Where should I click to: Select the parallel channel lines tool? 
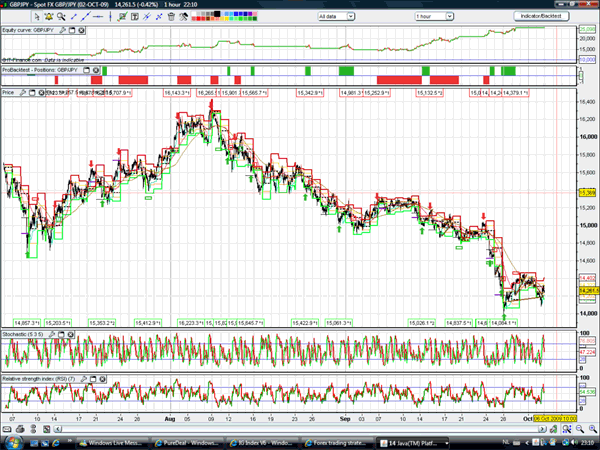[x=147, y=16]
